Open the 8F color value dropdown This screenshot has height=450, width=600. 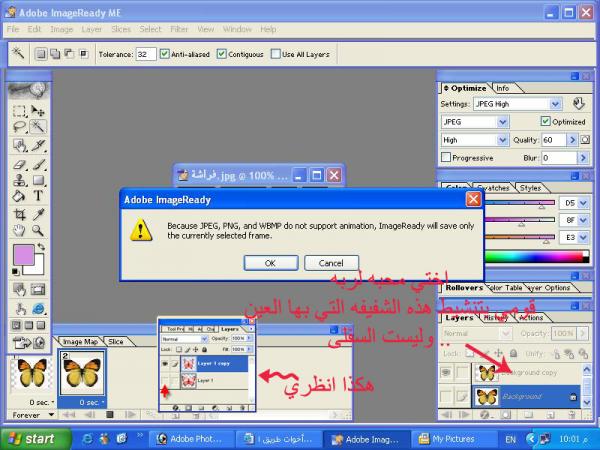point(583,220)
